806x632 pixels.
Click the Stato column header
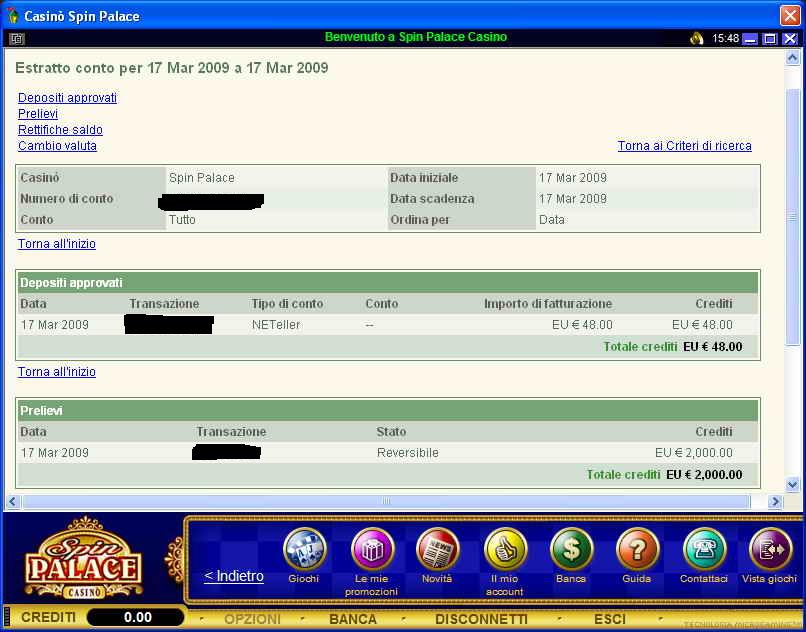391,431
